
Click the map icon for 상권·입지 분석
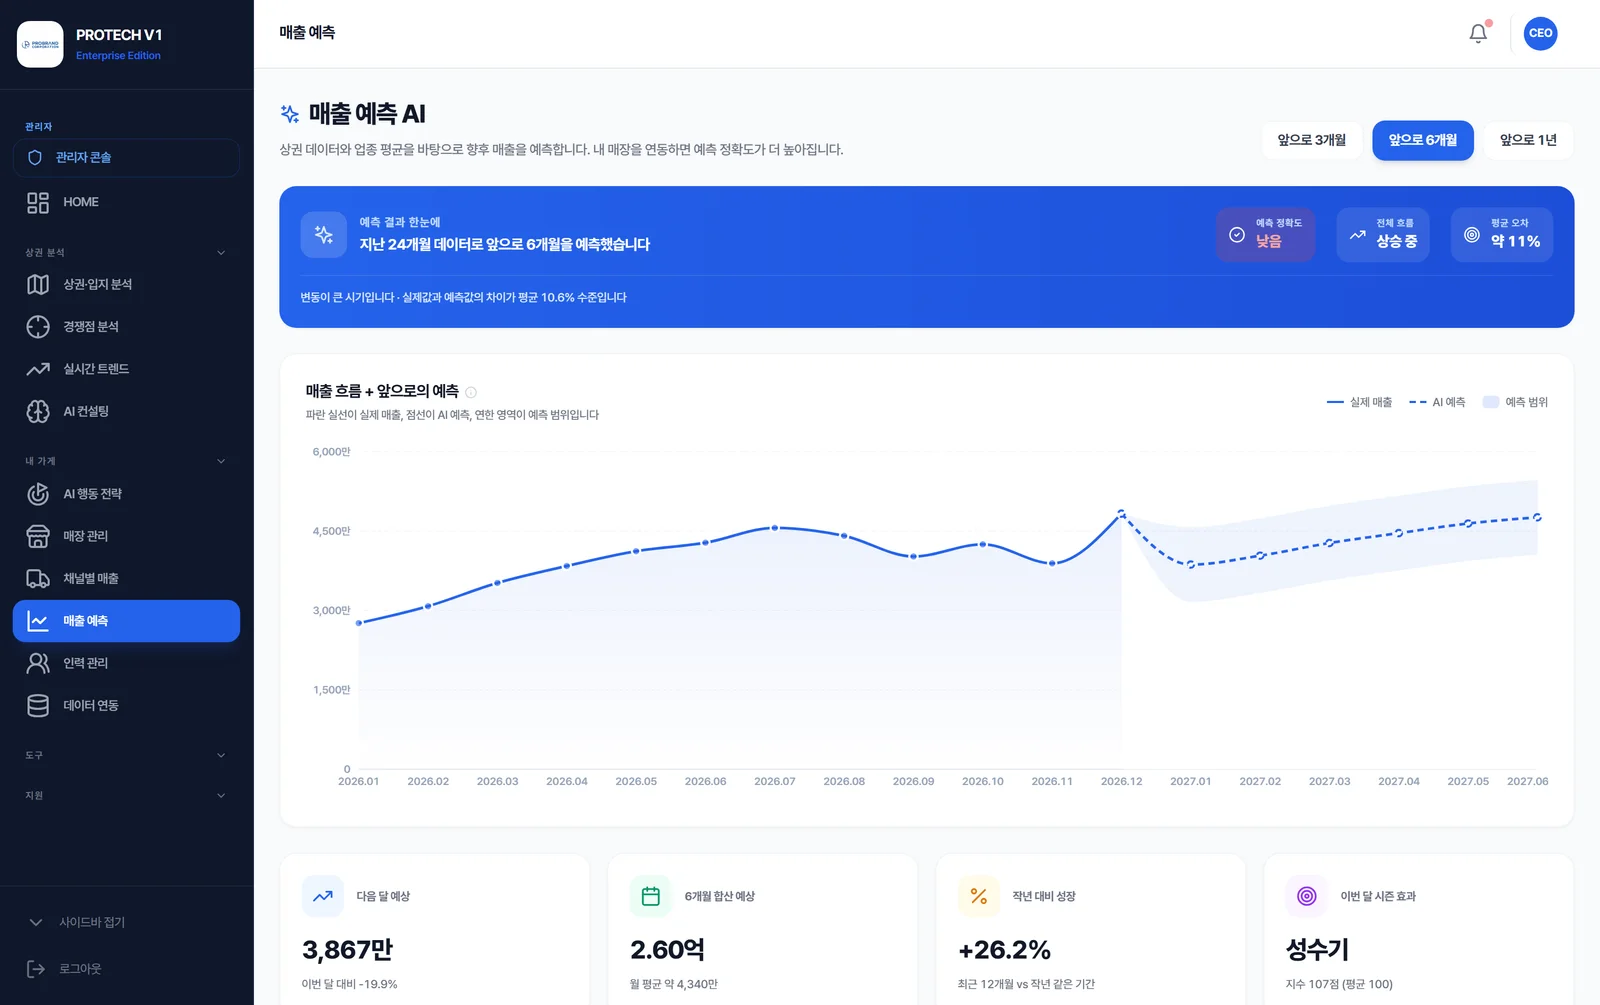[x=38, y=285]
